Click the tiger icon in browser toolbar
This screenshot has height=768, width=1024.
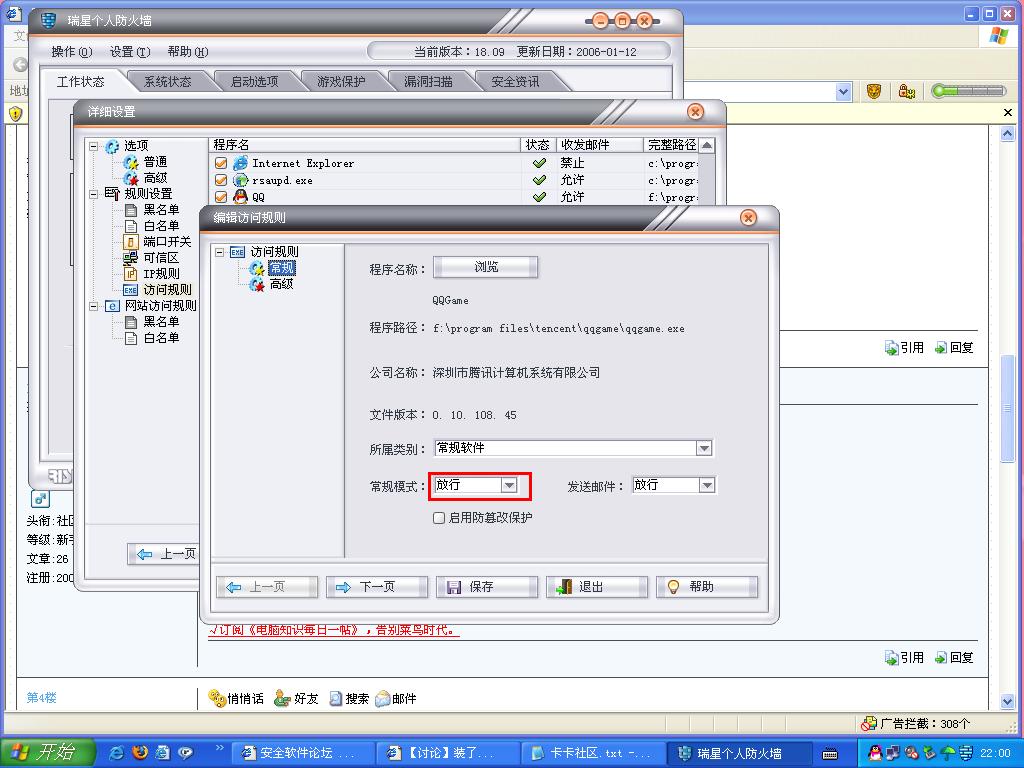pyautogui.click(x=873, y=91)
